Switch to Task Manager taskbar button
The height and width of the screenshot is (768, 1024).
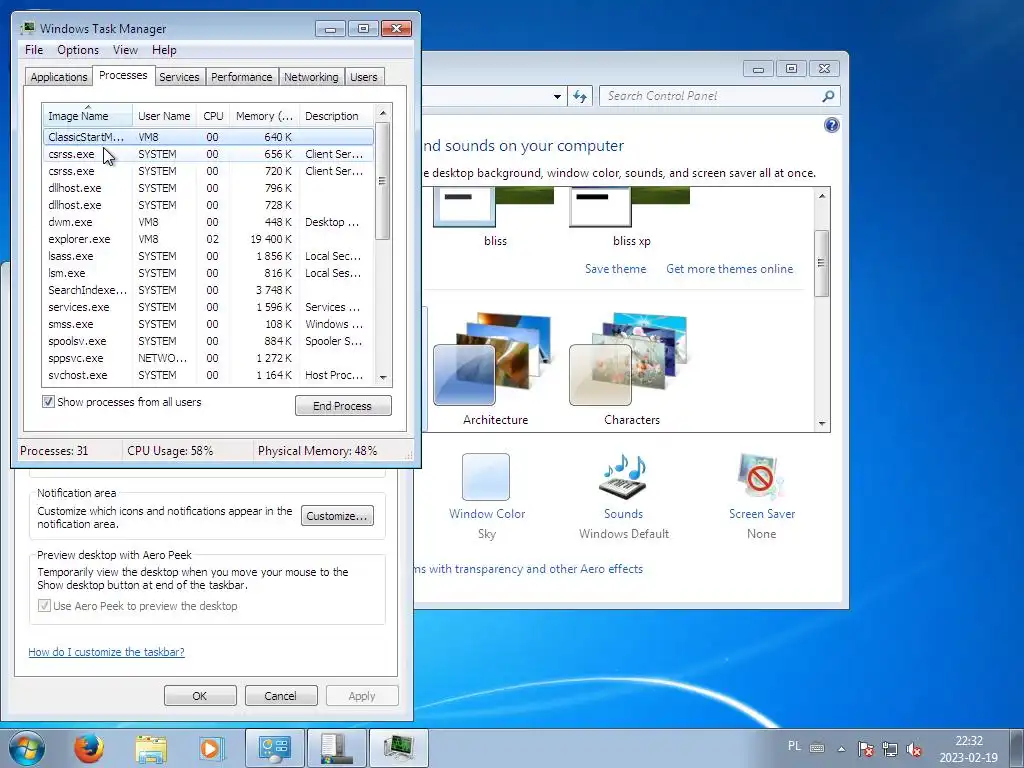[399, 748]
